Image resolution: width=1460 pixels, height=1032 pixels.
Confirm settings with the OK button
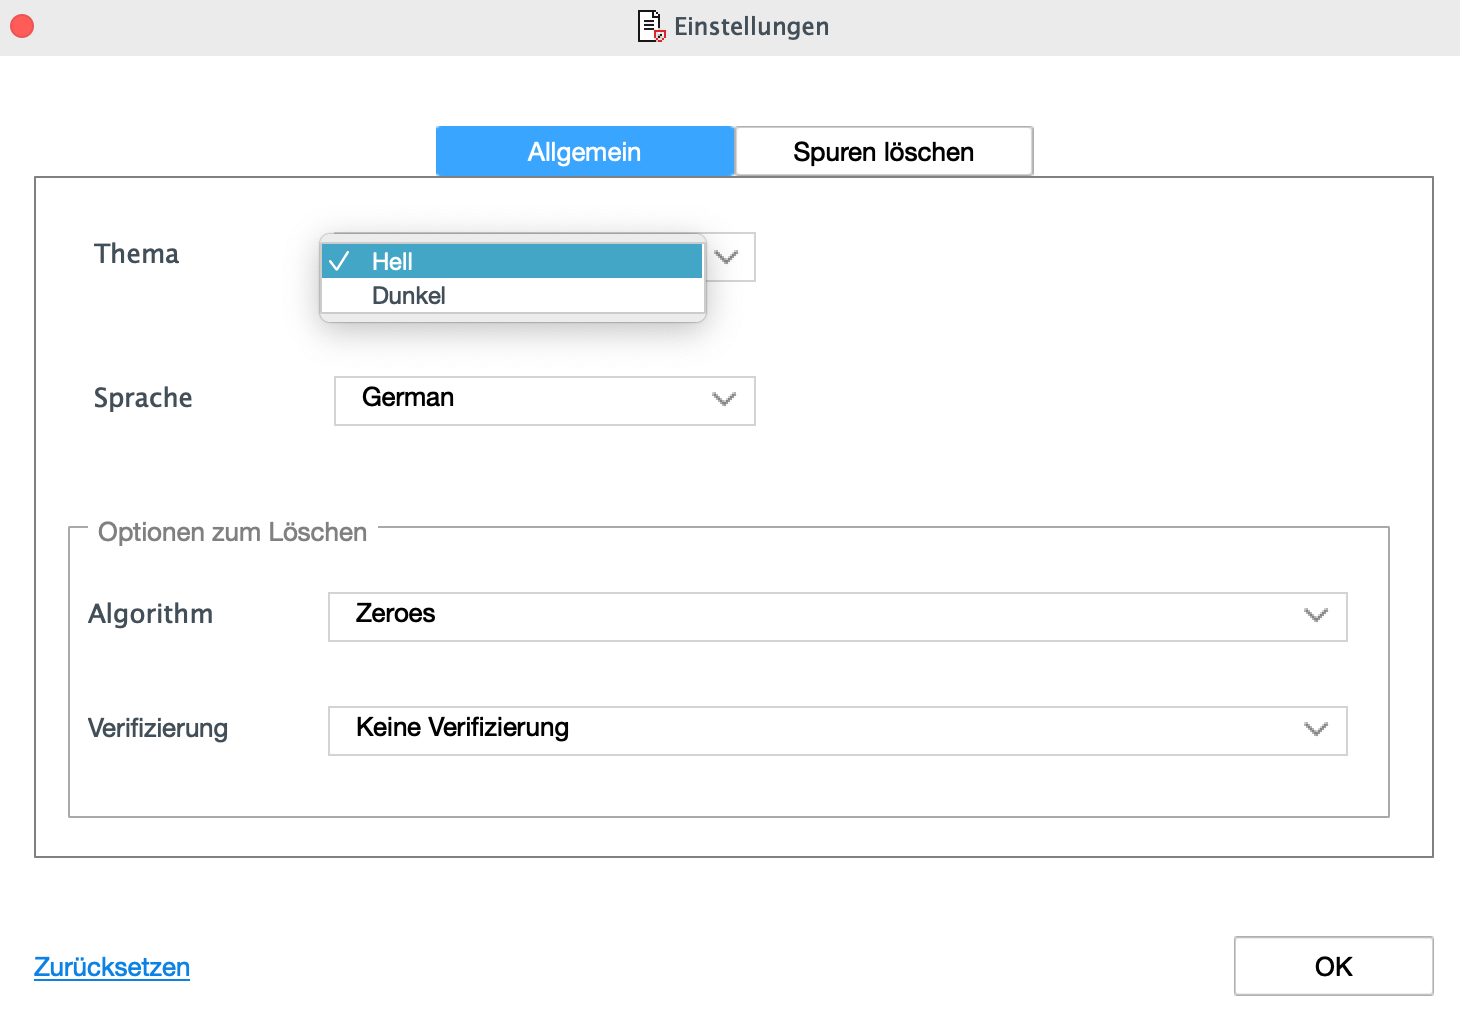click(1333, 966)
